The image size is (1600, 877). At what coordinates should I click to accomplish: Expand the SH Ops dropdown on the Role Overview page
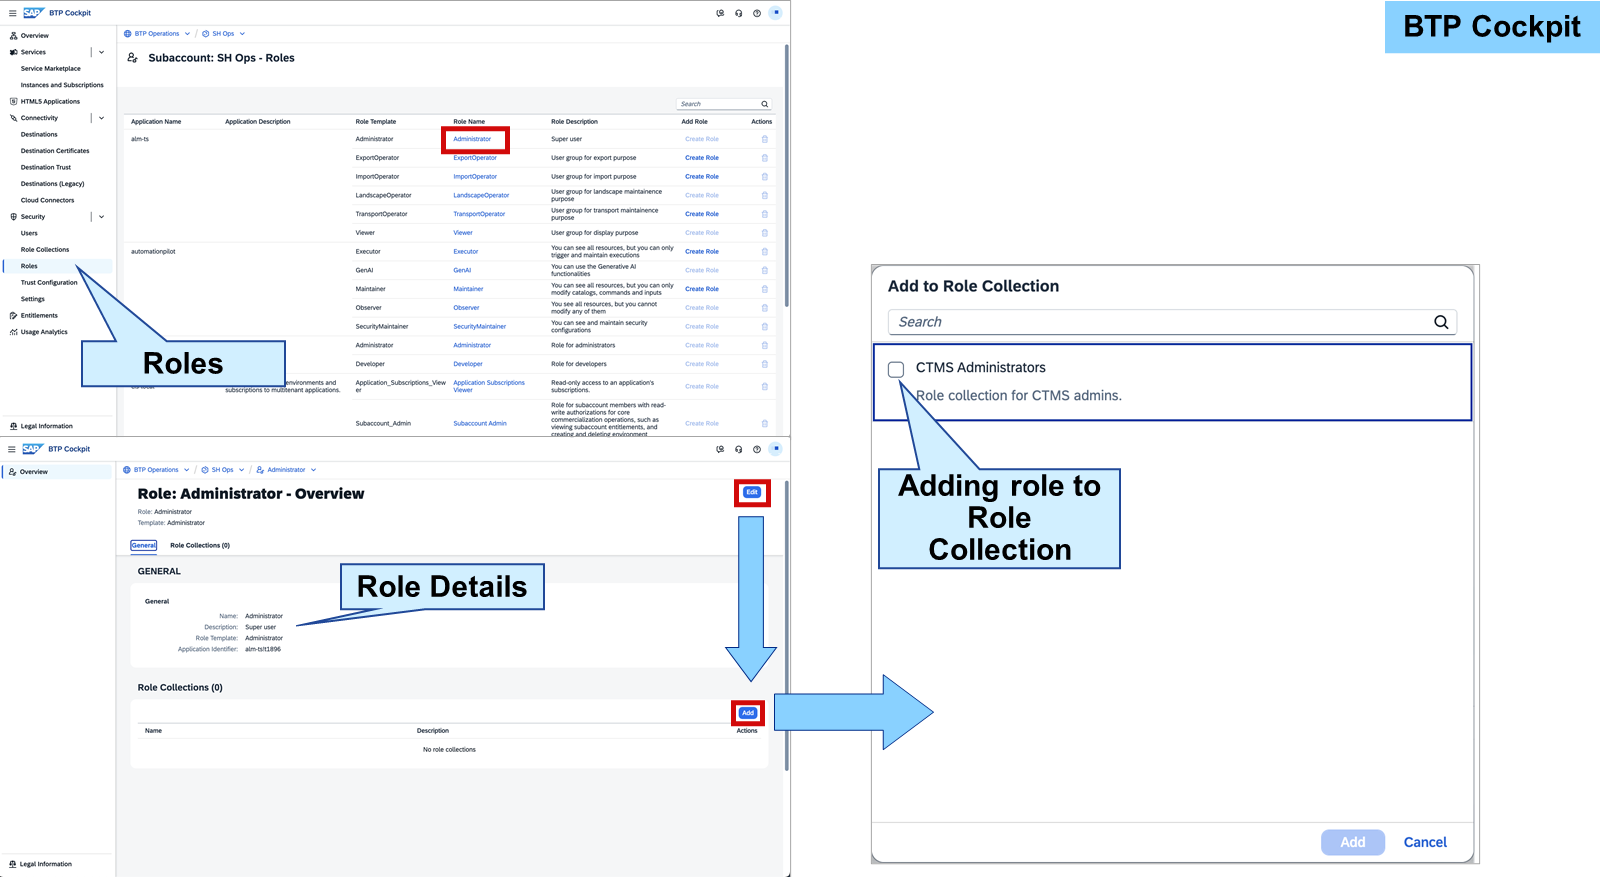pos(241,470)
